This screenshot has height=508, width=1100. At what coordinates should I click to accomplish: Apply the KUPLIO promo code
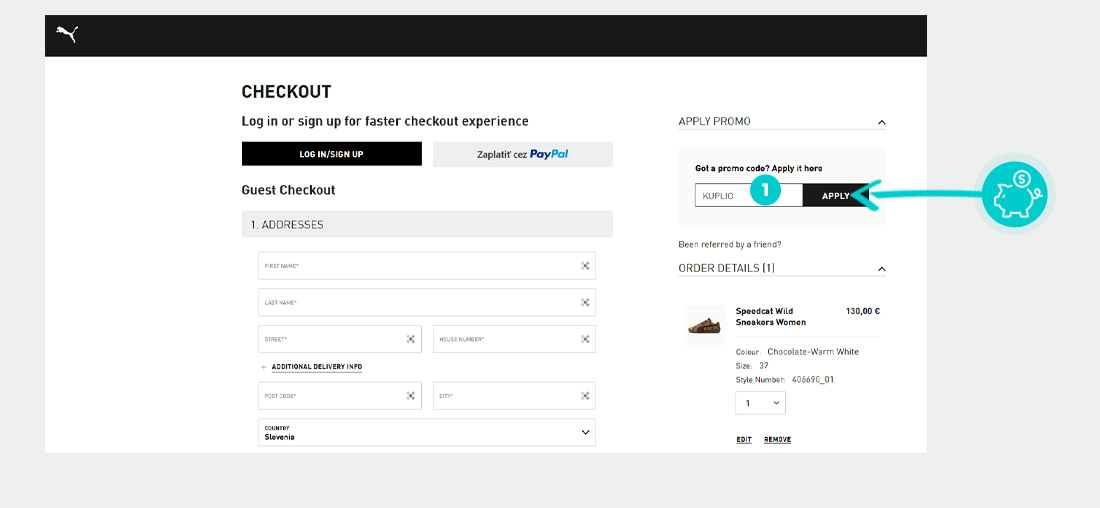[835, 196]
